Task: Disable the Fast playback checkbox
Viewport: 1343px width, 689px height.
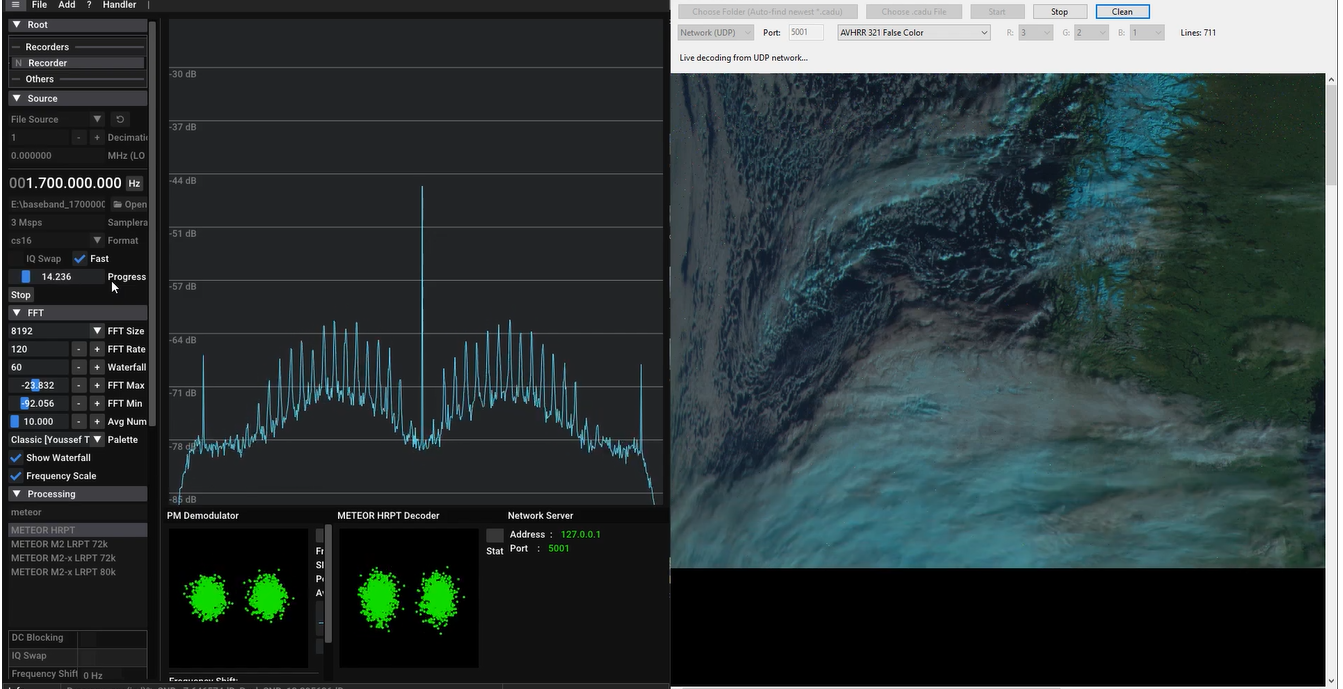Action: [x=80, y=258]
